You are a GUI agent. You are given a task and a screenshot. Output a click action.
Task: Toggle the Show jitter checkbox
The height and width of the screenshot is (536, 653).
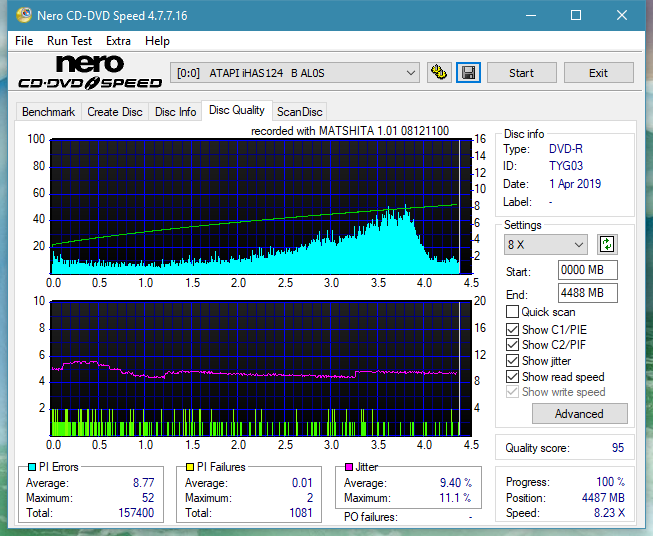point(512,361)
